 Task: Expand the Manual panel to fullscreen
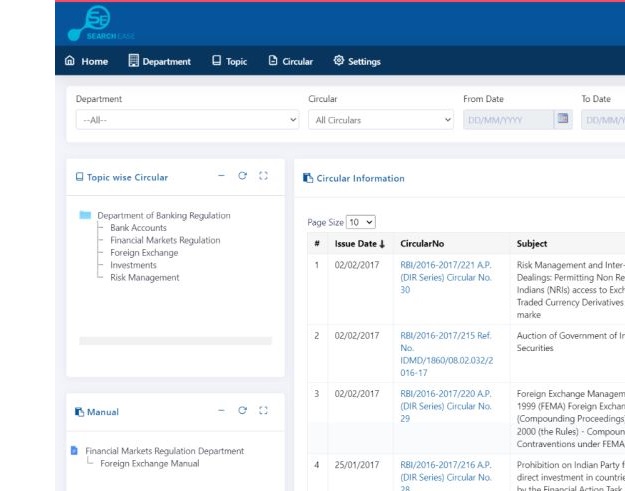[264, 410]
